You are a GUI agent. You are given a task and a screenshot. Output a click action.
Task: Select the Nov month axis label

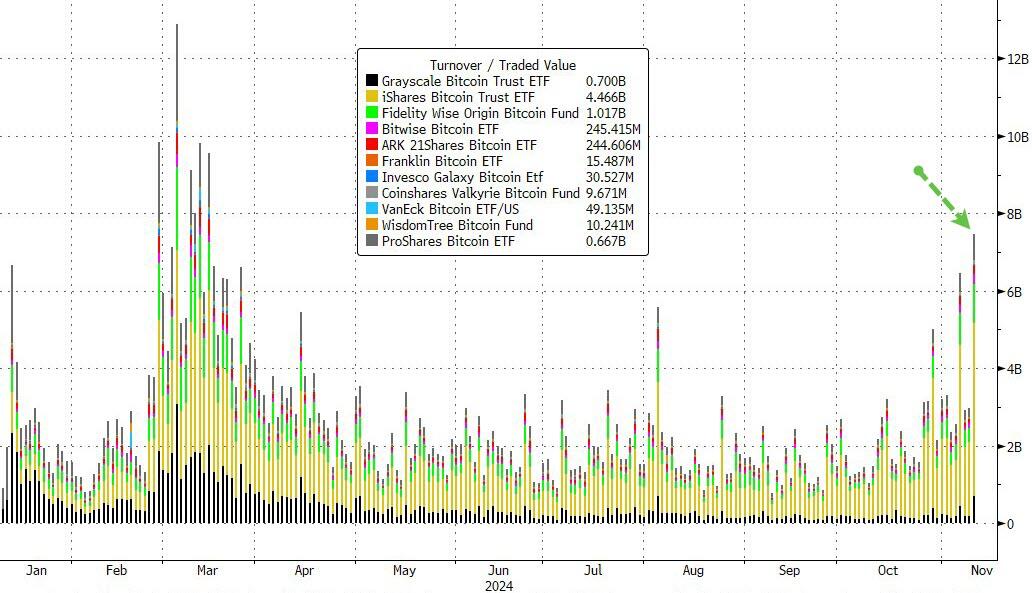click(981, 570)
